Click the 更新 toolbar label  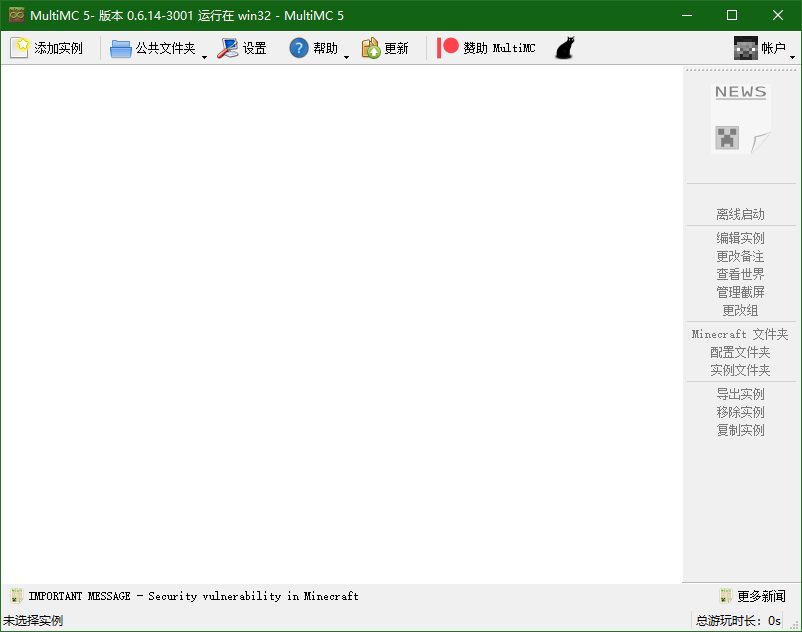(x=396, y=48)
